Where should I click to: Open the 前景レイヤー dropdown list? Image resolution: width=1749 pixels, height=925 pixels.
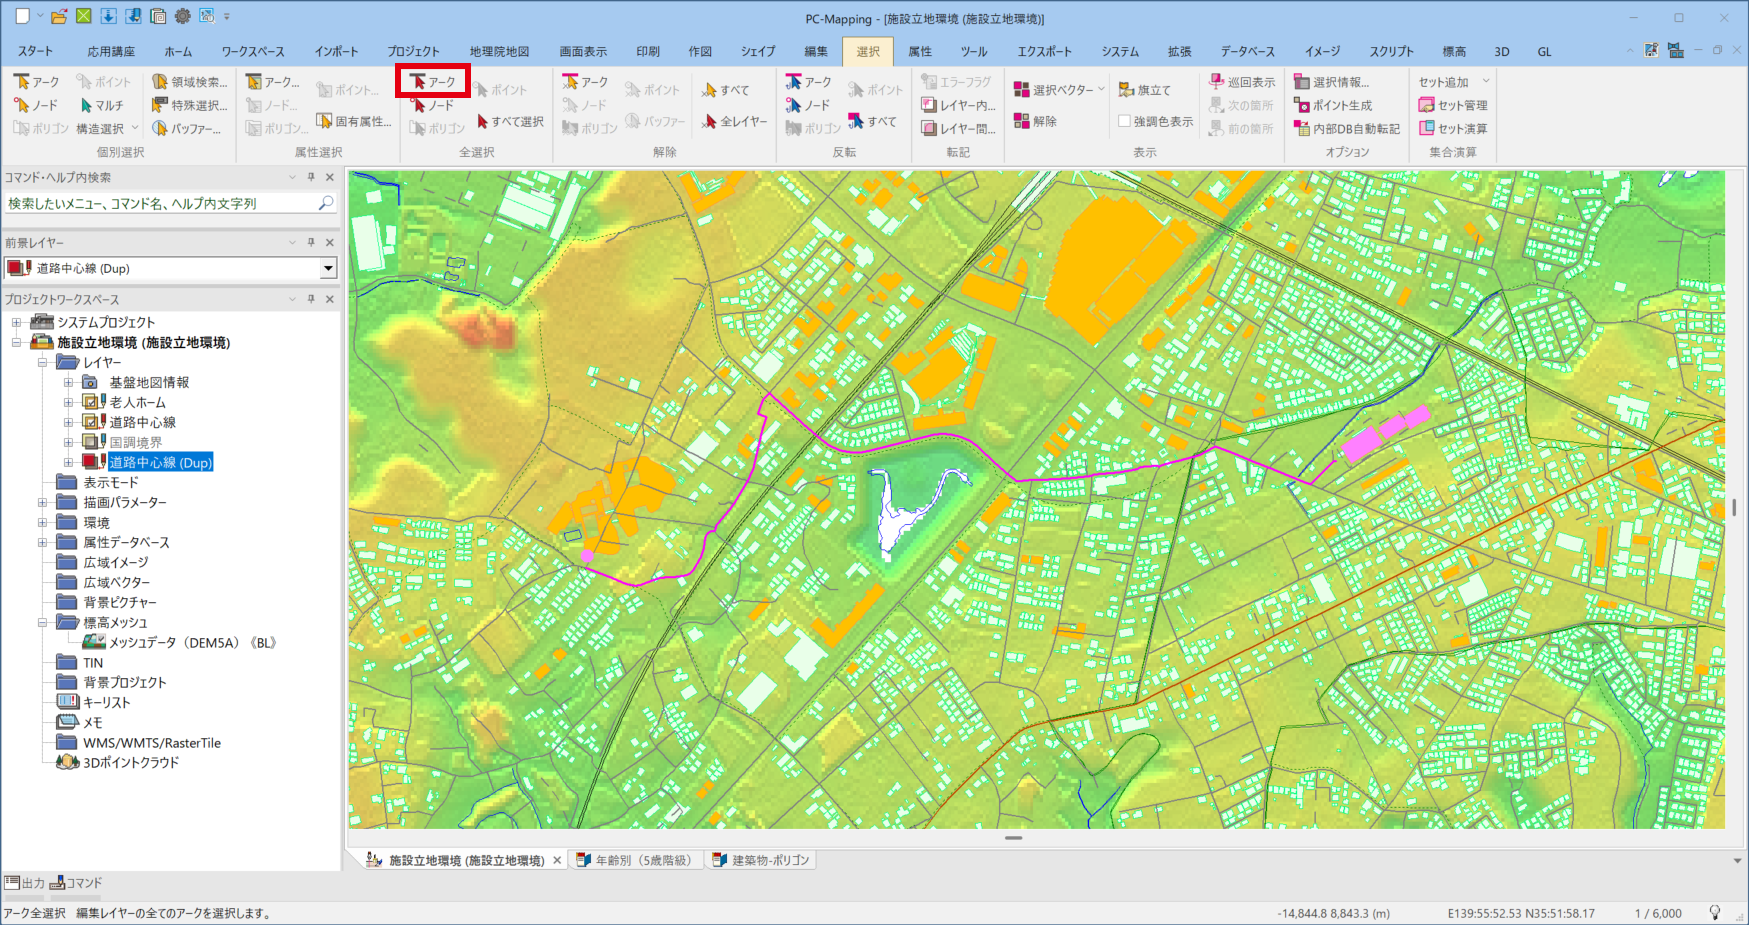point(328,268)
